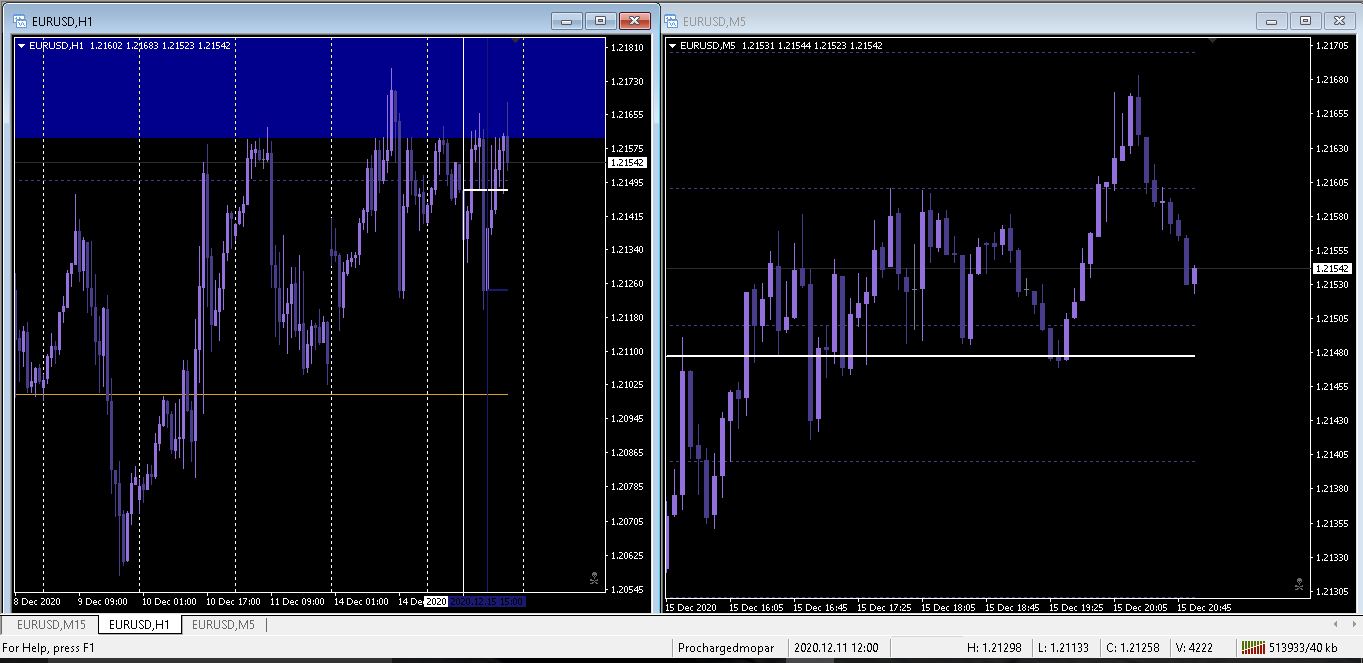Close the EURUSD,H1 chart window
Screen dimensions: 1363x663
(635, 21)
